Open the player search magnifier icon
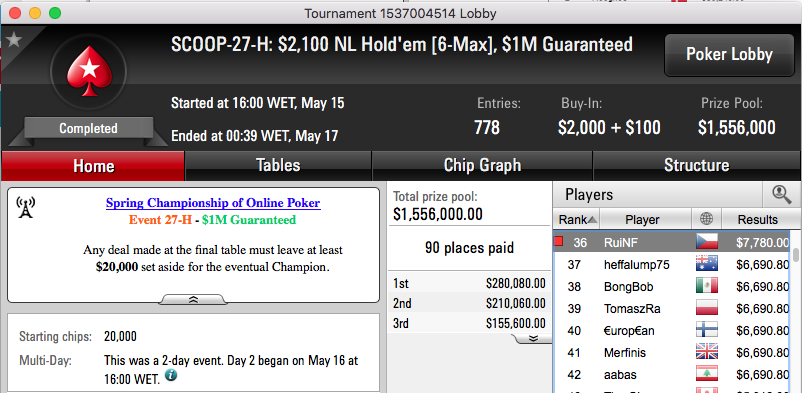This screenshot has width=802, height=393. tap(780, 194)
